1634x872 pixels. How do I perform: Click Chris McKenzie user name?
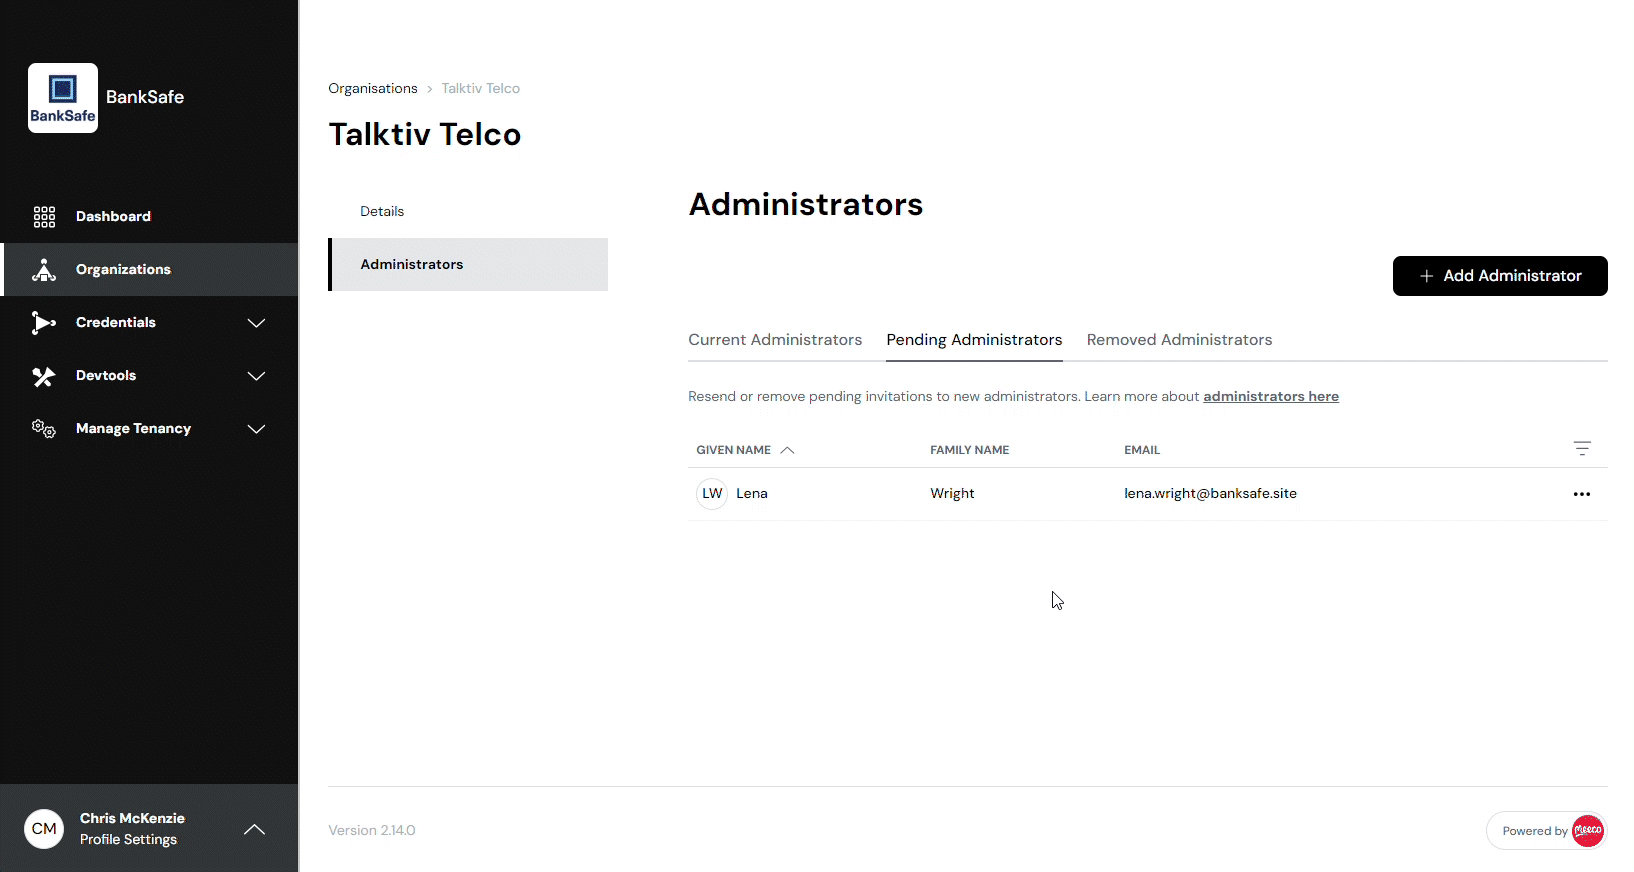pos(132,818)
